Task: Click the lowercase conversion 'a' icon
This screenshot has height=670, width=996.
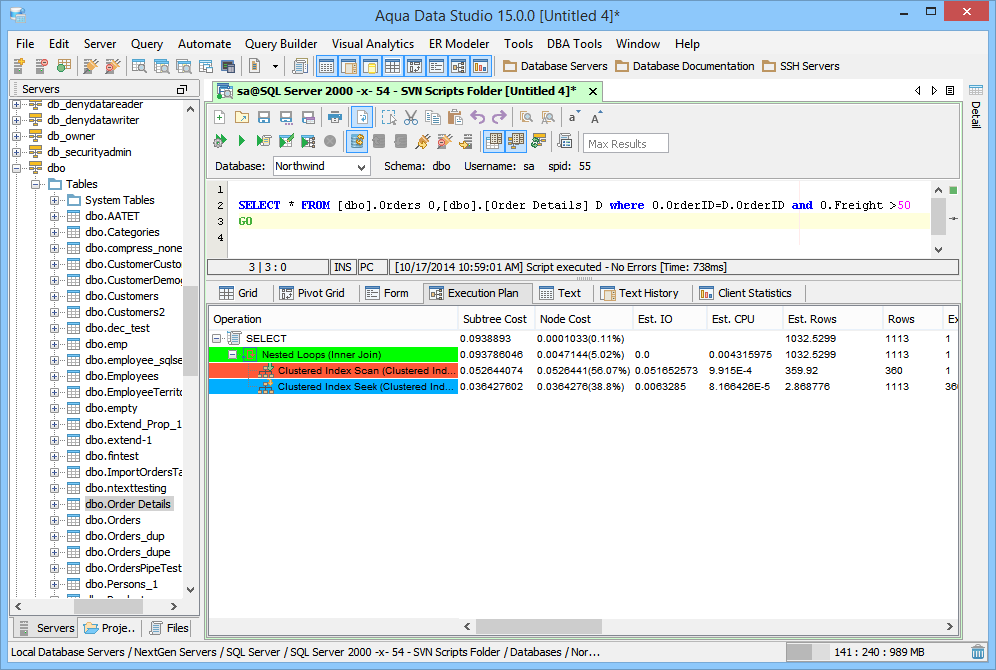Action: [574, 117]
